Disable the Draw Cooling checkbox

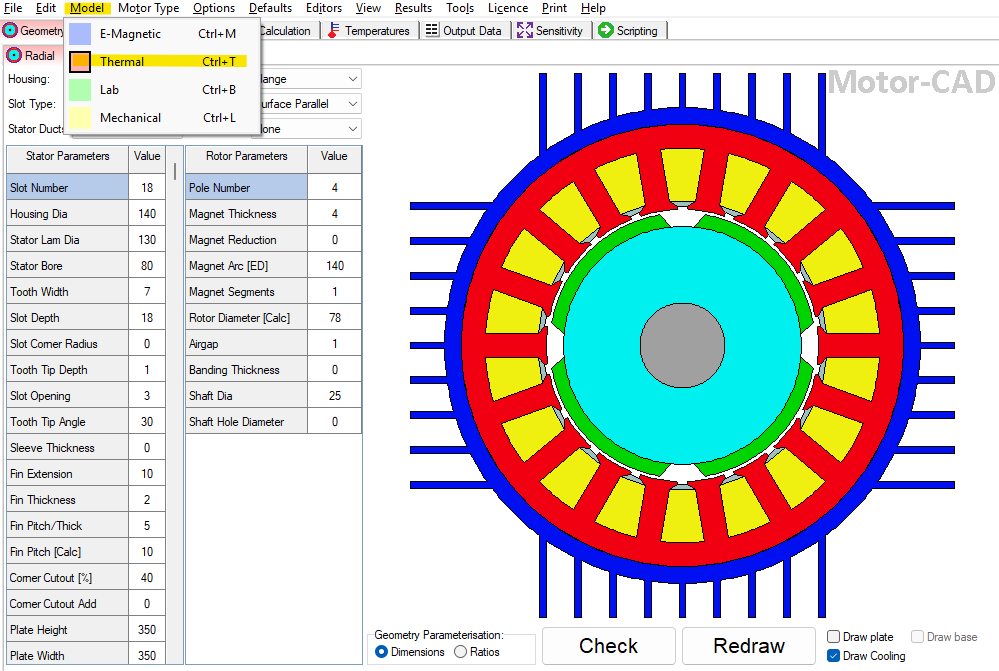pyautogui.click(x=831, y=656)
